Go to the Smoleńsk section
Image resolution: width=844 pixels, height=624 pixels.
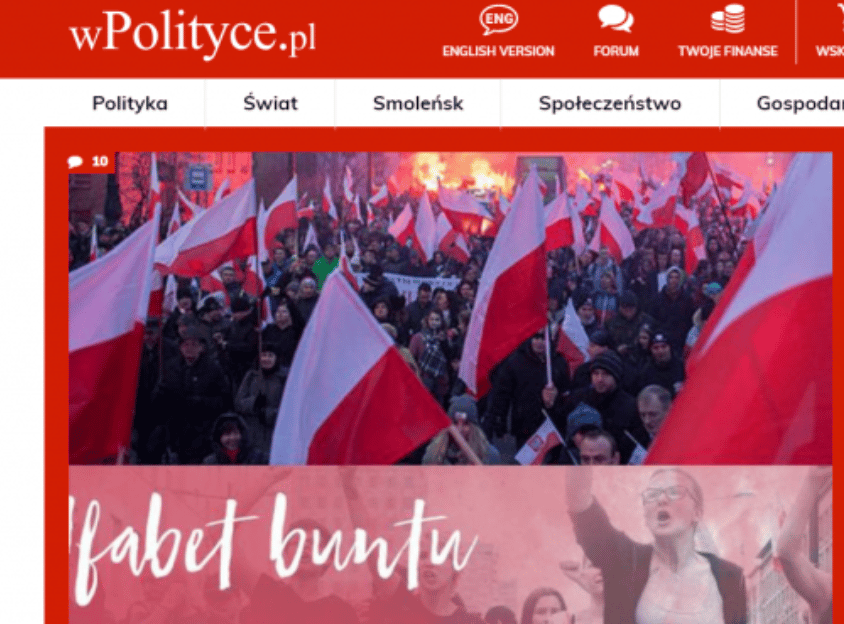click(418, 103)
